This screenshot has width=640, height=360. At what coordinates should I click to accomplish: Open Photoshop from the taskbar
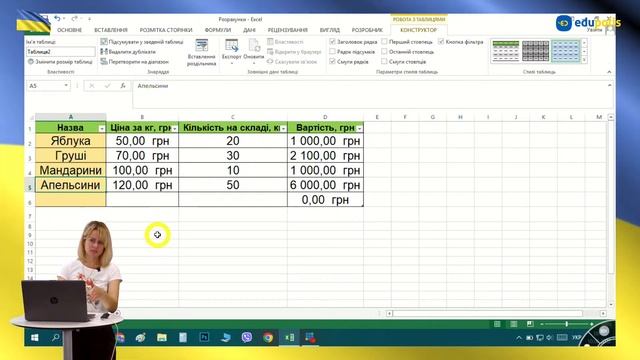coord(204,338)
